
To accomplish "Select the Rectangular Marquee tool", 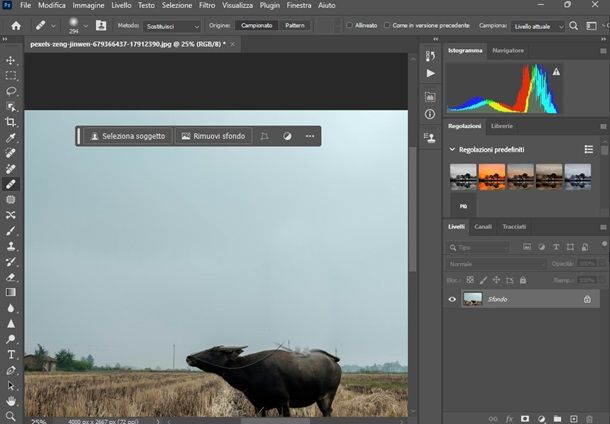I will pos(11,75).
